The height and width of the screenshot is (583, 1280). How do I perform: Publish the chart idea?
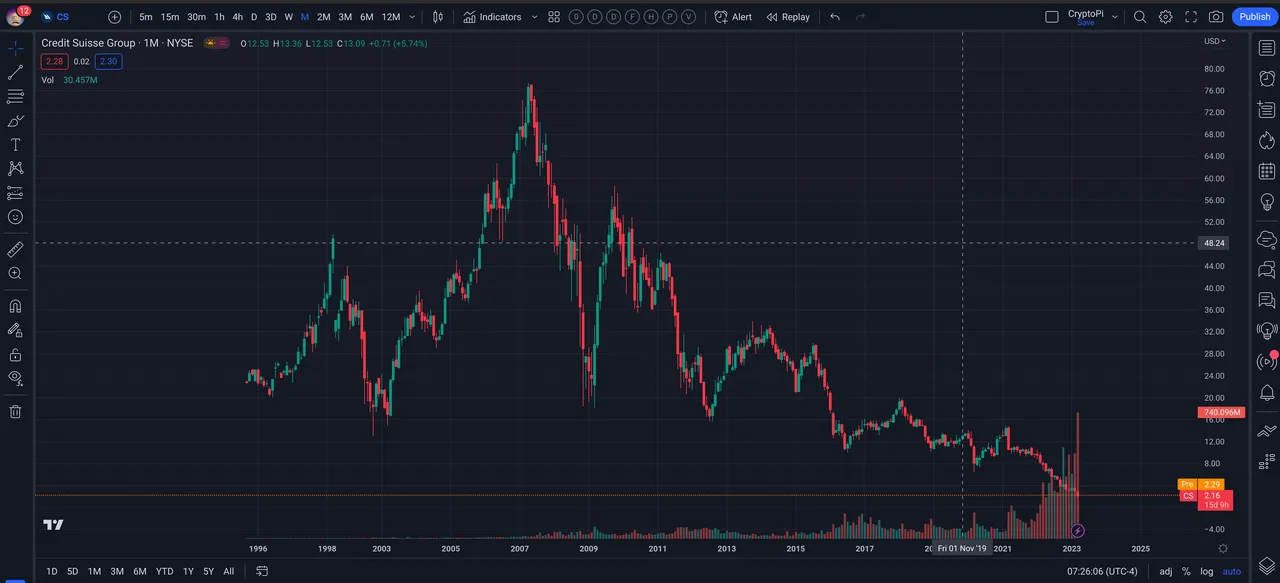(1255, 17)
